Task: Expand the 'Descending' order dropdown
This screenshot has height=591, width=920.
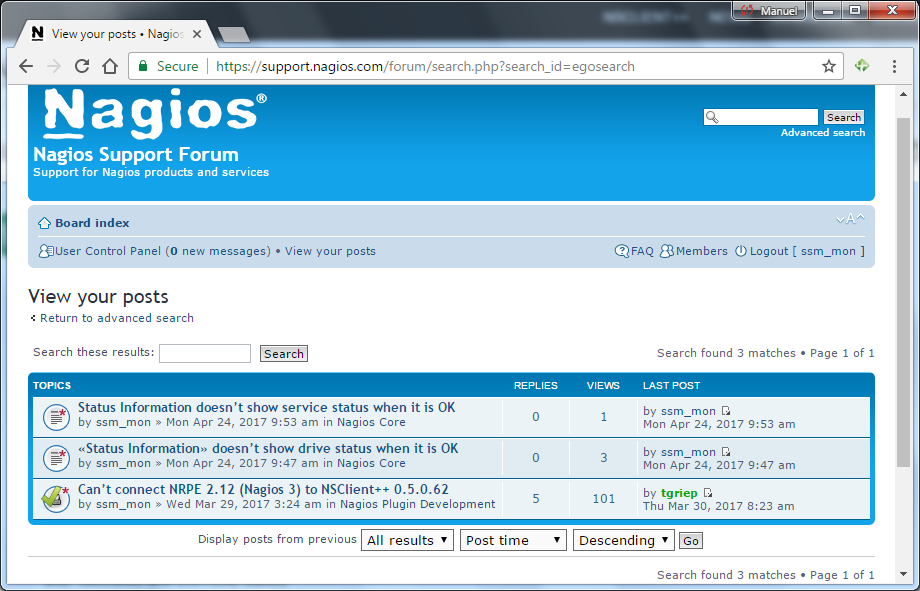Action: click(x=623, y=540)
